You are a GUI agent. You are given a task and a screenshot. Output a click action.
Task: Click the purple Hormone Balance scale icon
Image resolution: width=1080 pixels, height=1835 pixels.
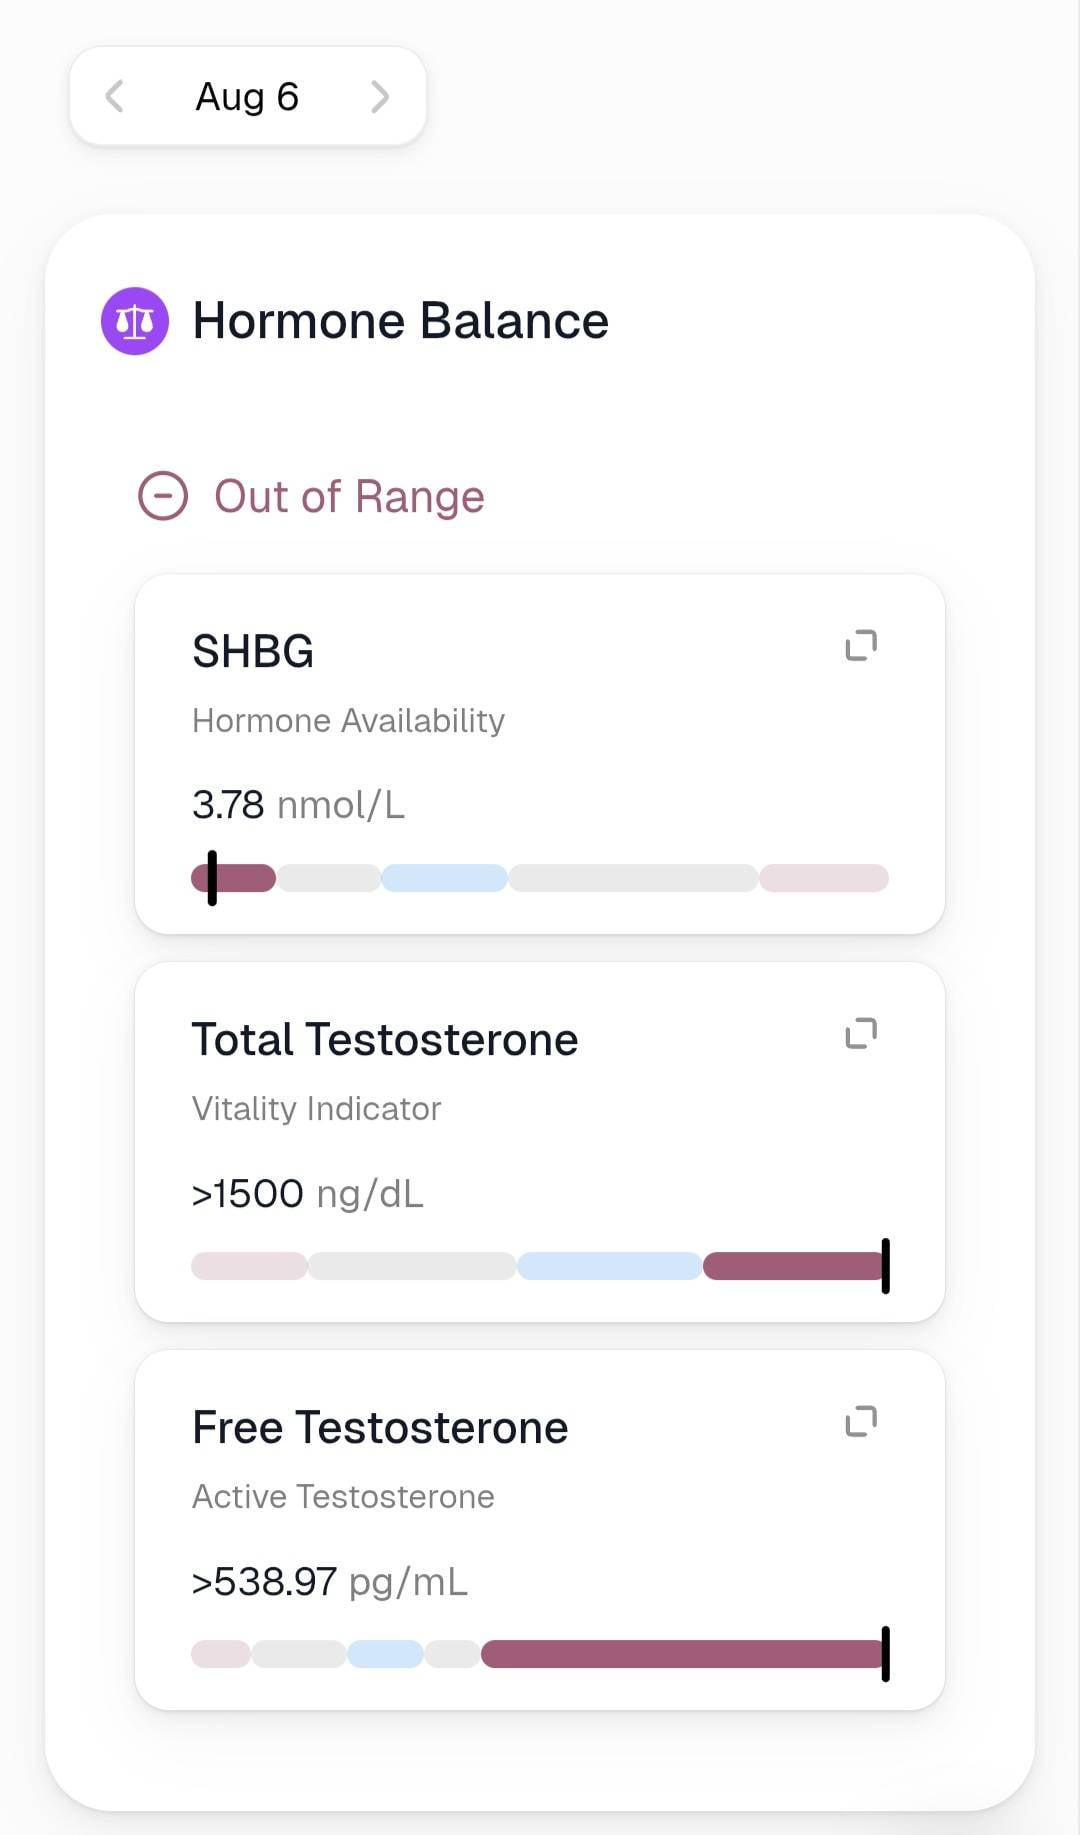click(135, 321)
